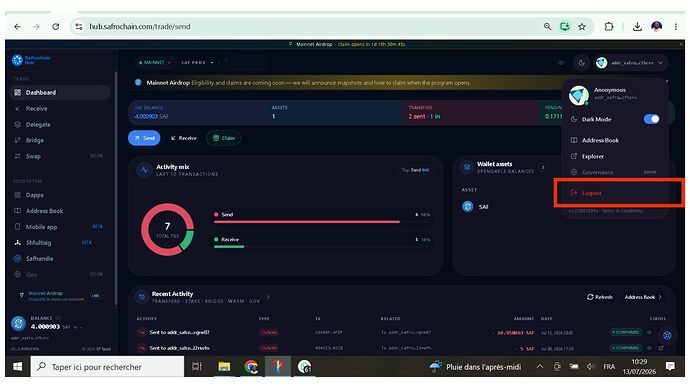Click the sidebar balance avatar icon

pyautogui.click(x=18, y=323)
